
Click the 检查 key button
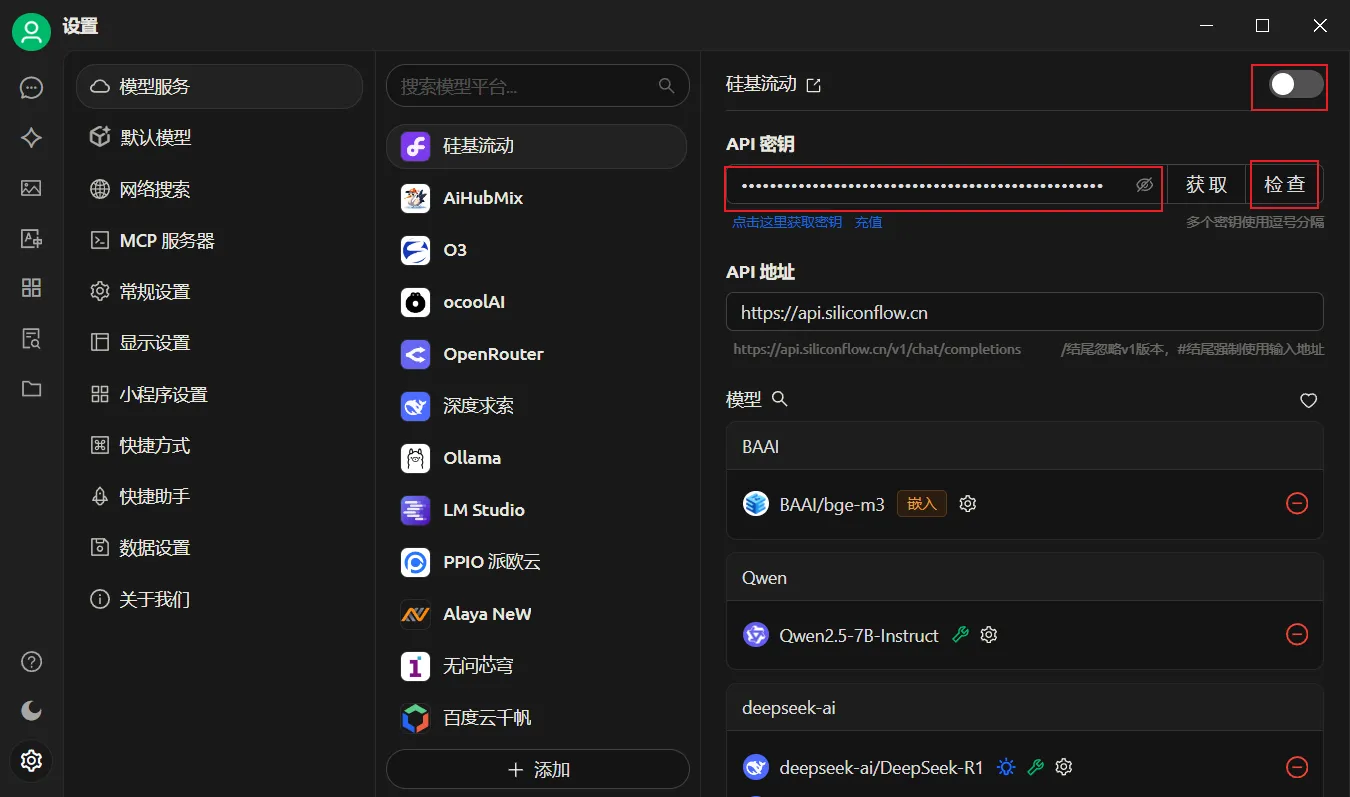pos(1284,185)
